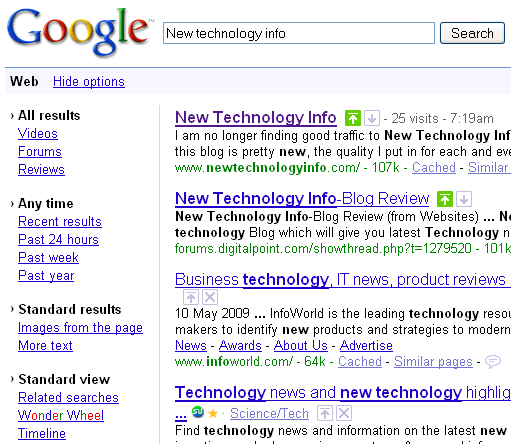
Task: Limit results to Past year
Action: [46, 276]
